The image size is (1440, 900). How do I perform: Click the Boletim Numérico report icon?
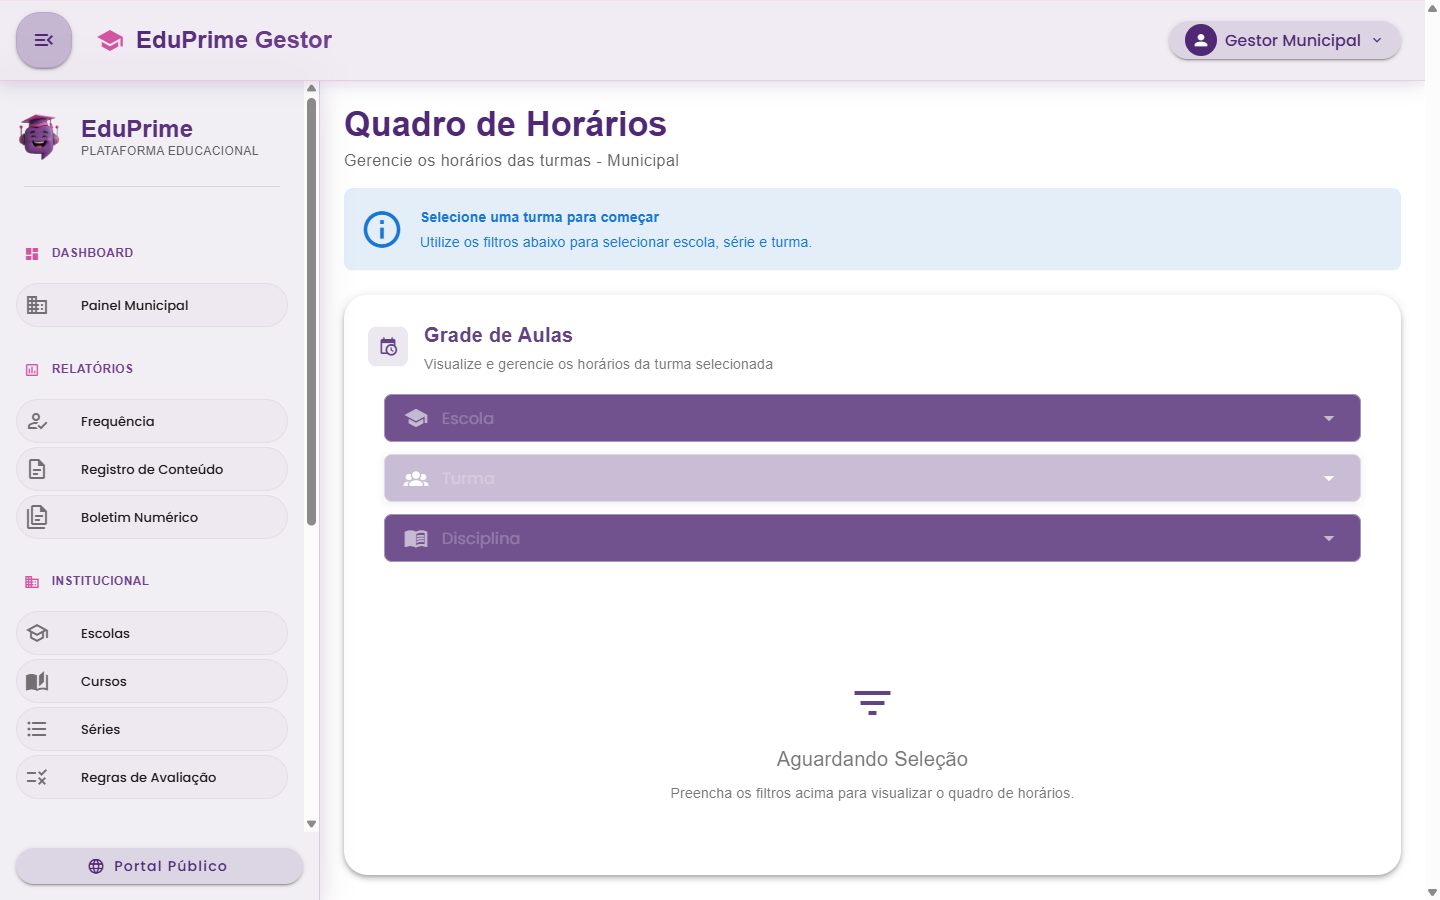click(x=38, y=516)
